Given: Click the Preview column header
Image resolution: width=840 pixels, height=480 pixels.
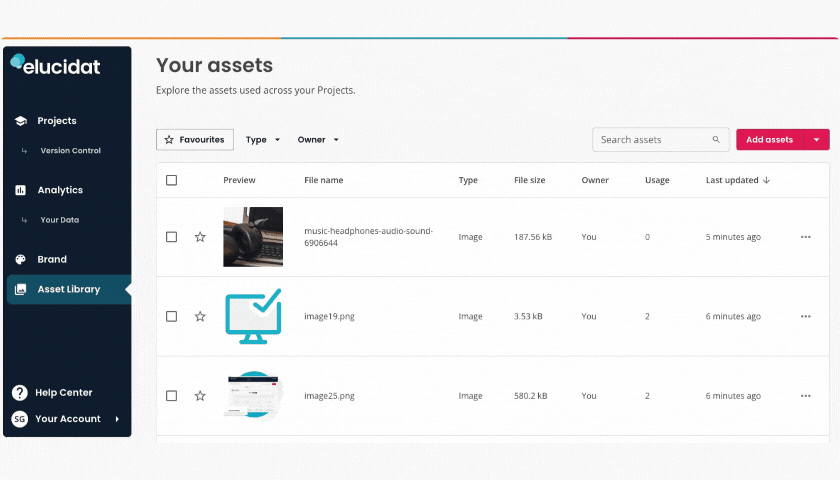Looking at the screenshot, I should pyautogui.click(x=239, y=180).
